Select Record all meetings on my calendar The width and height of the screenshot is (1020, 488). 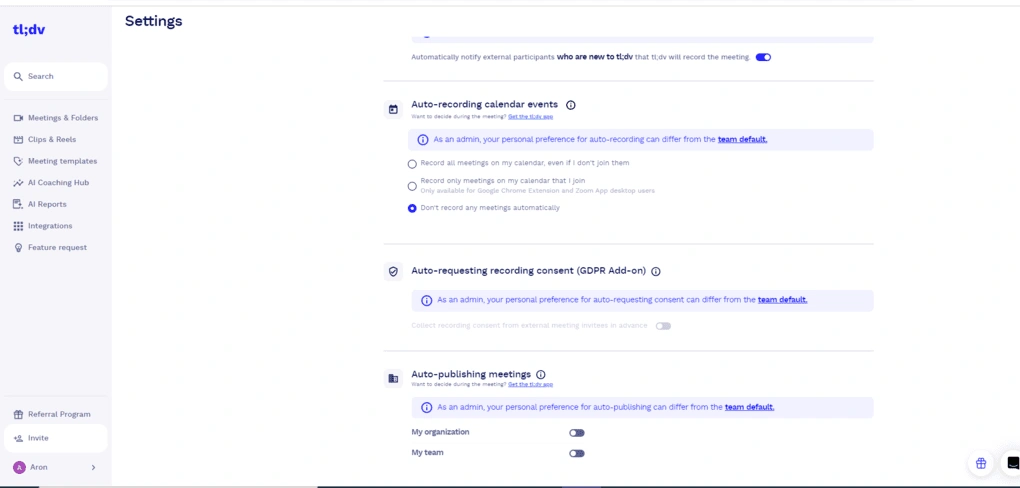(x=412, y=164)
